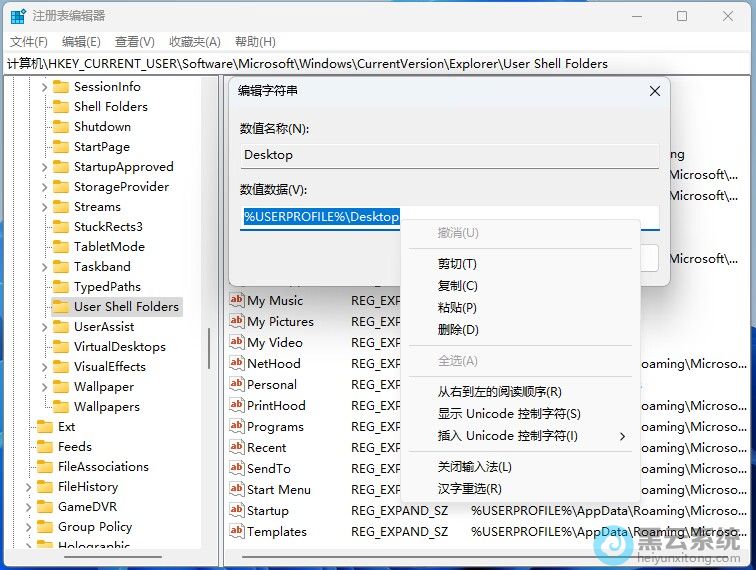Expand the StartupApproved tree node
Image resolution: width=756 pixels, height=570 pixels.
click(44, 167)
